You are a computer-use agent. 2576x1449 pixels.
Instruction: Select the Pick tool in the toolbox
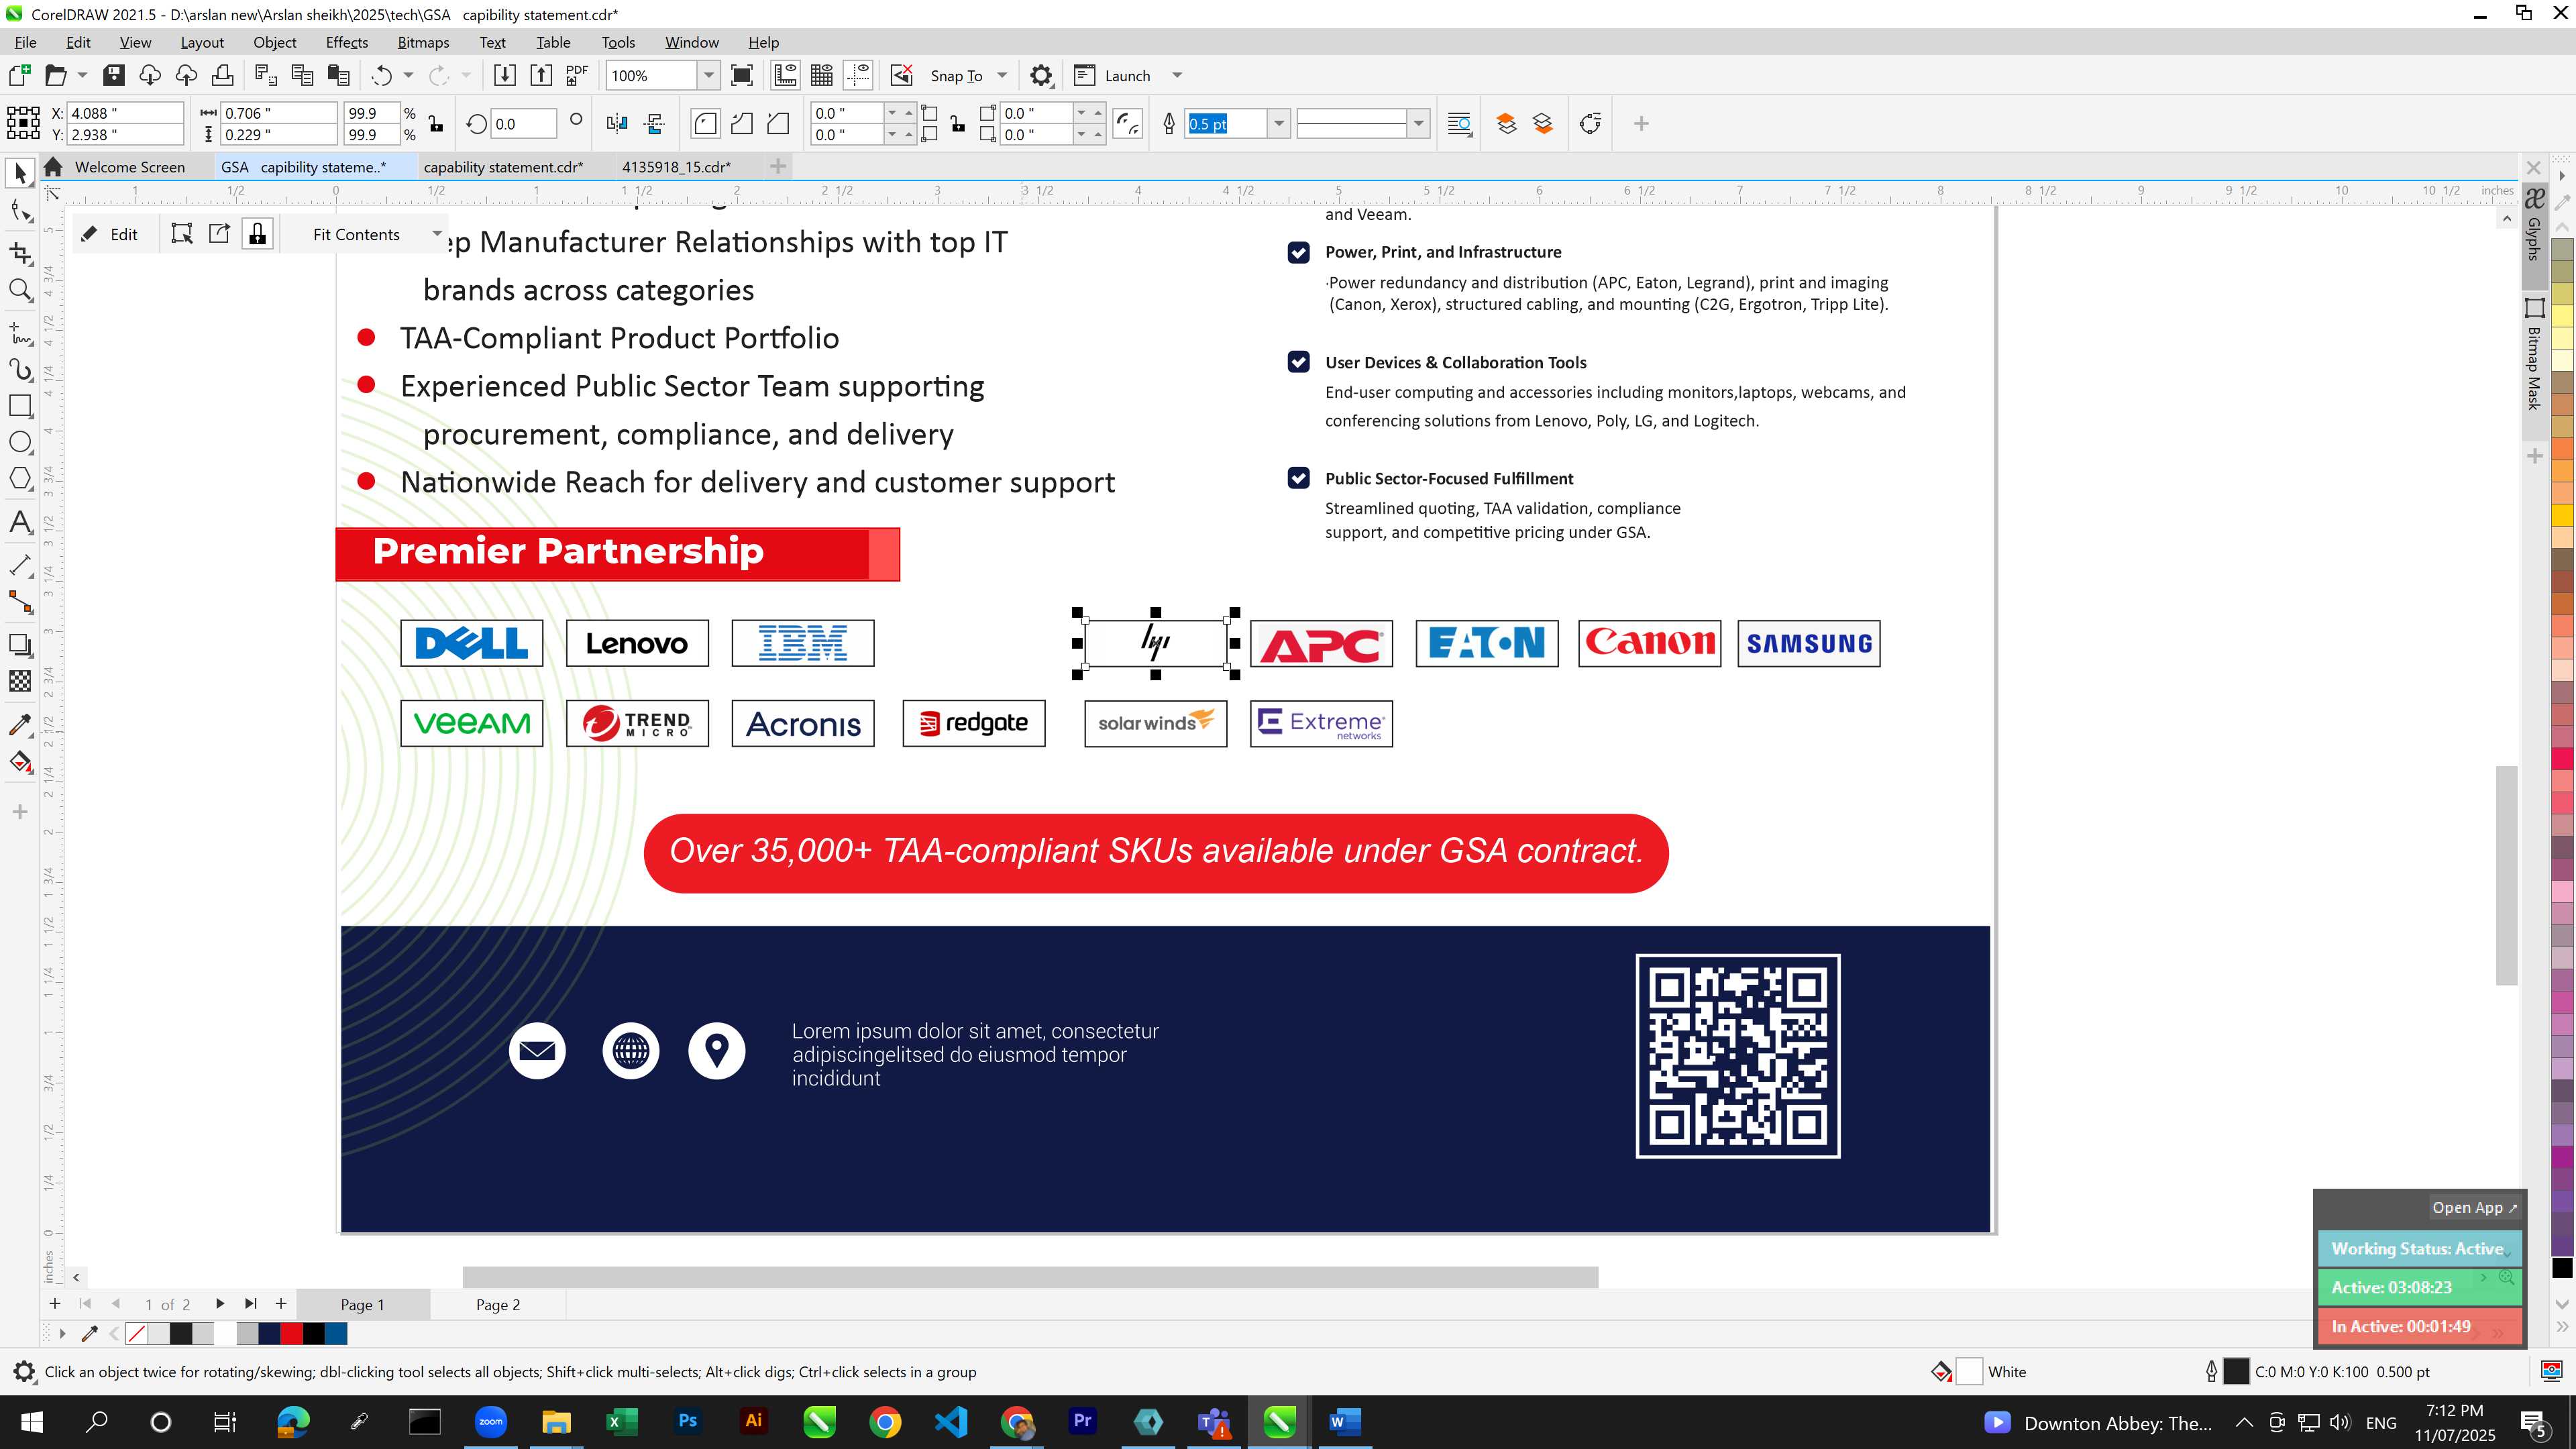(x=20, y=173)
